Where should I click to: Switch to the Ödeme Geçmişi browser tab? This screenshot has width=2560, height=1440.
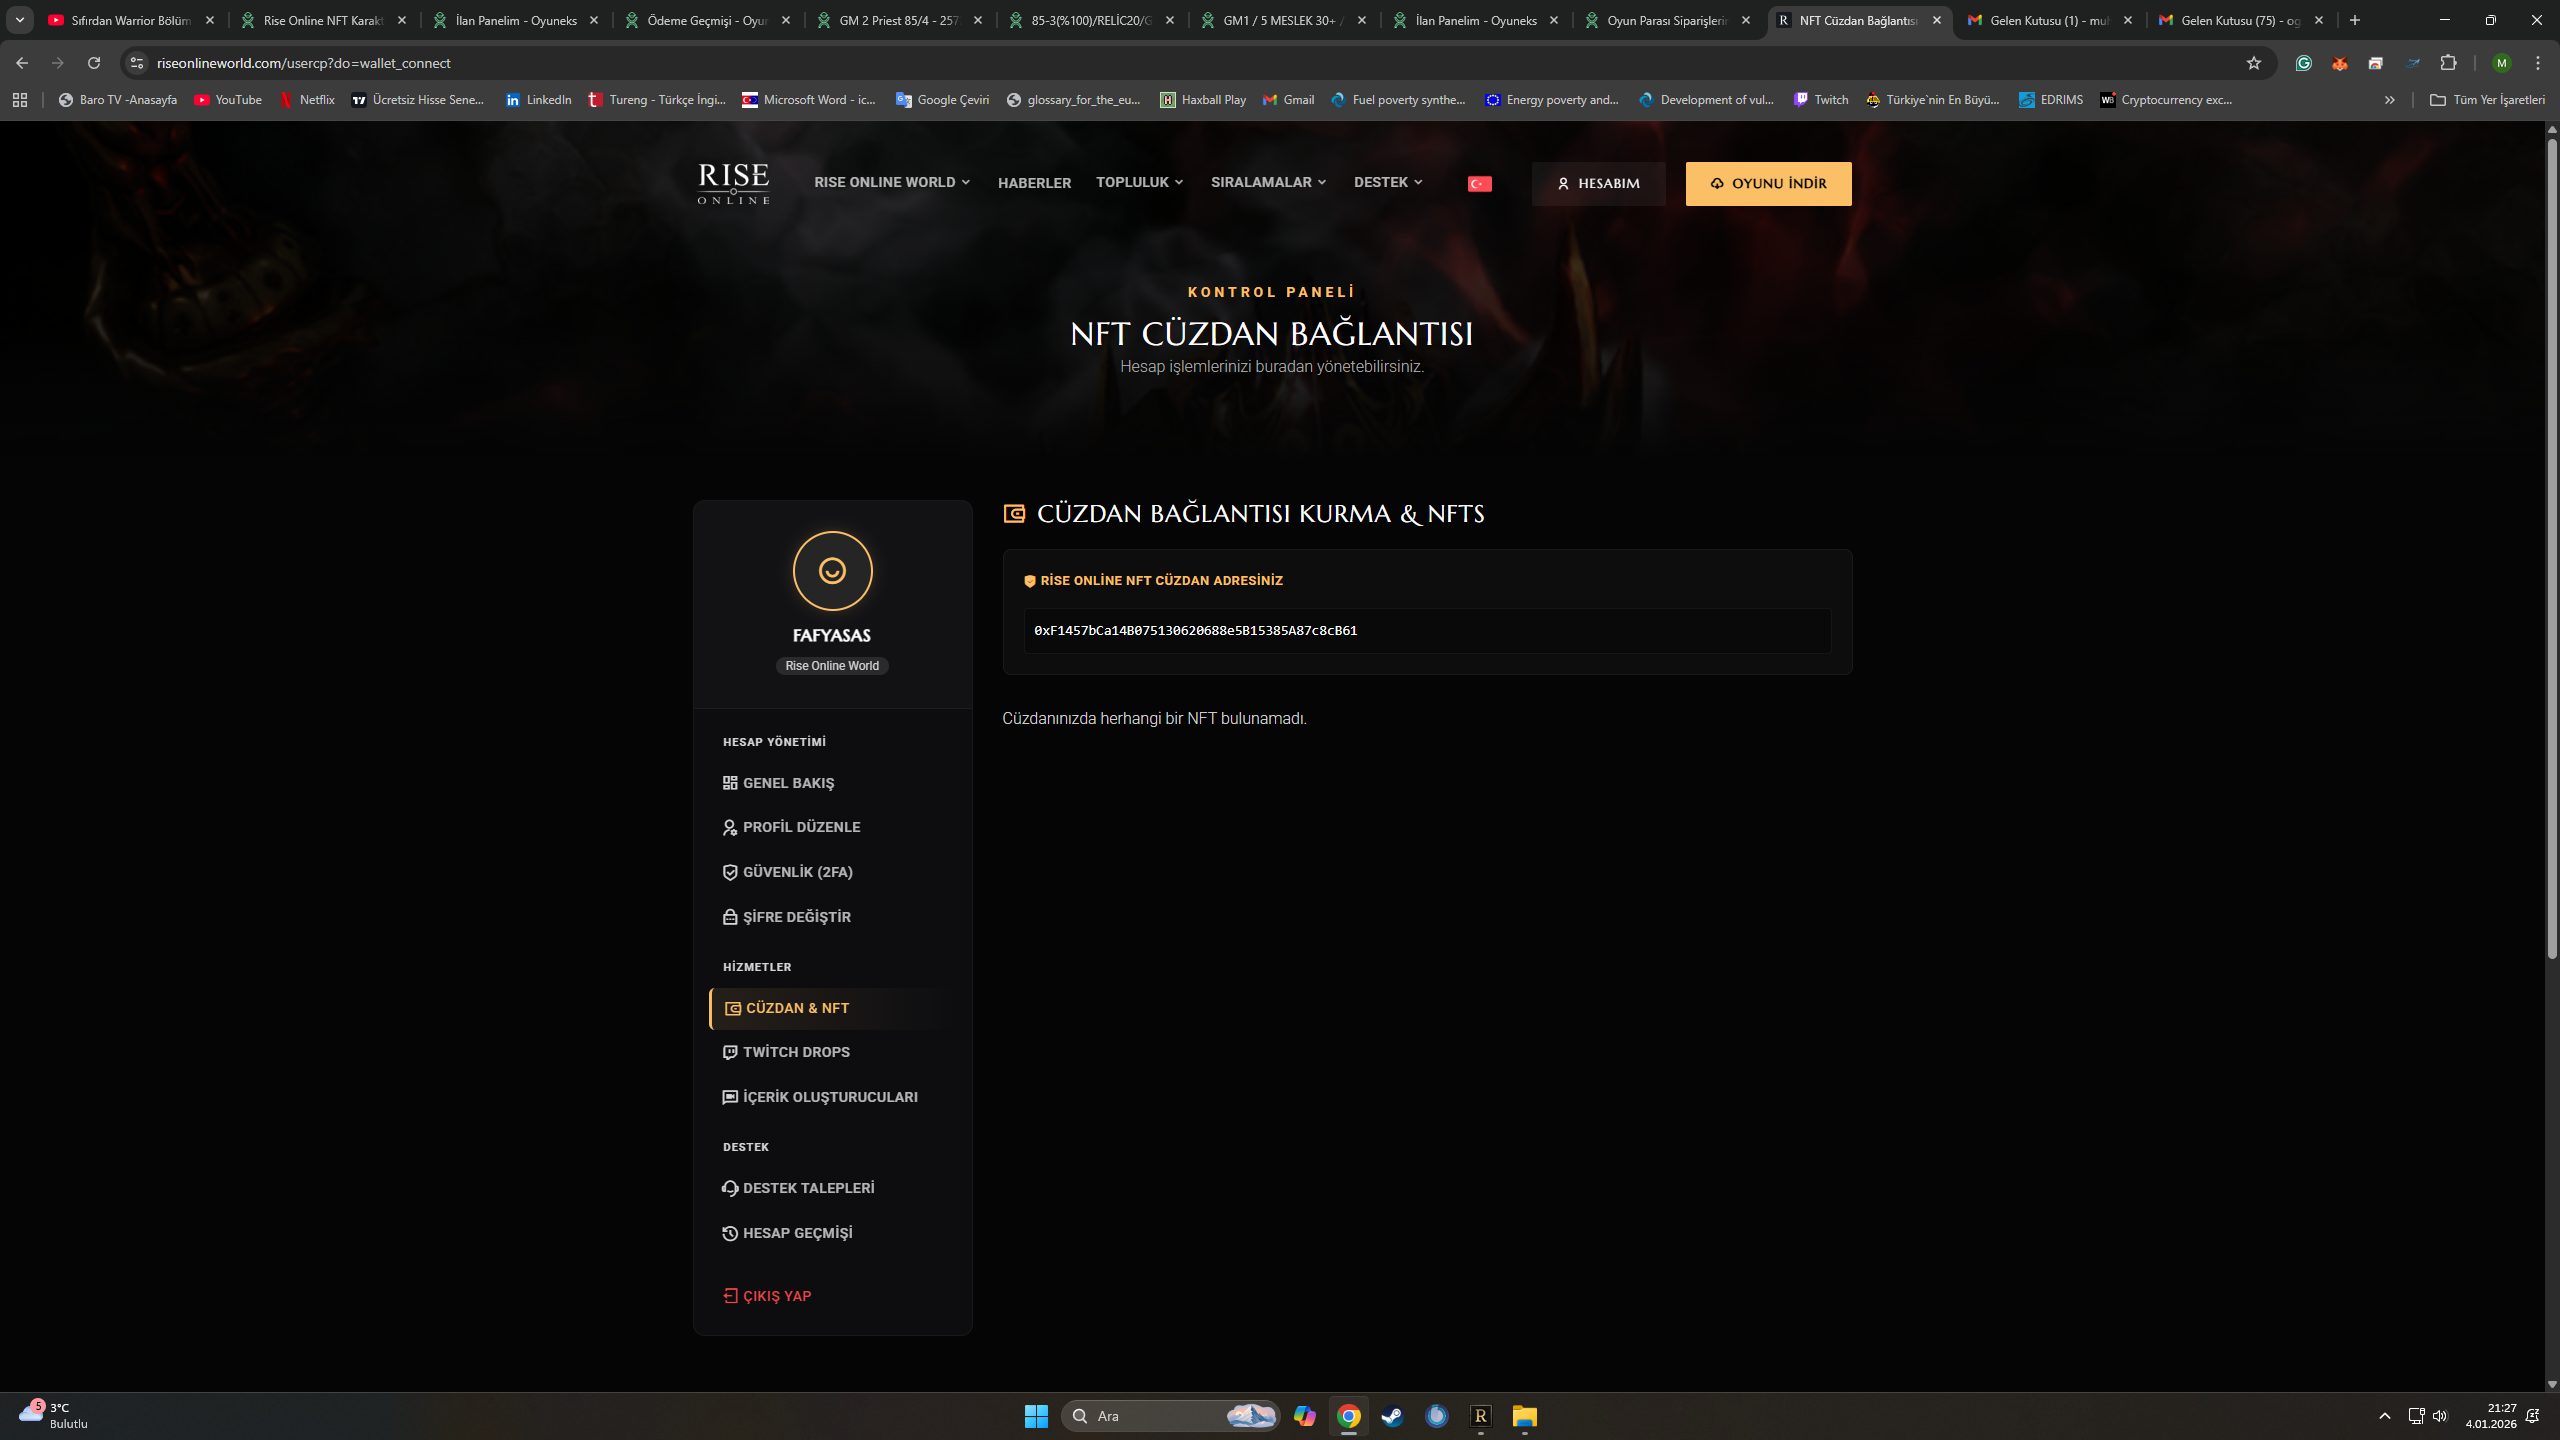(708, 20)
